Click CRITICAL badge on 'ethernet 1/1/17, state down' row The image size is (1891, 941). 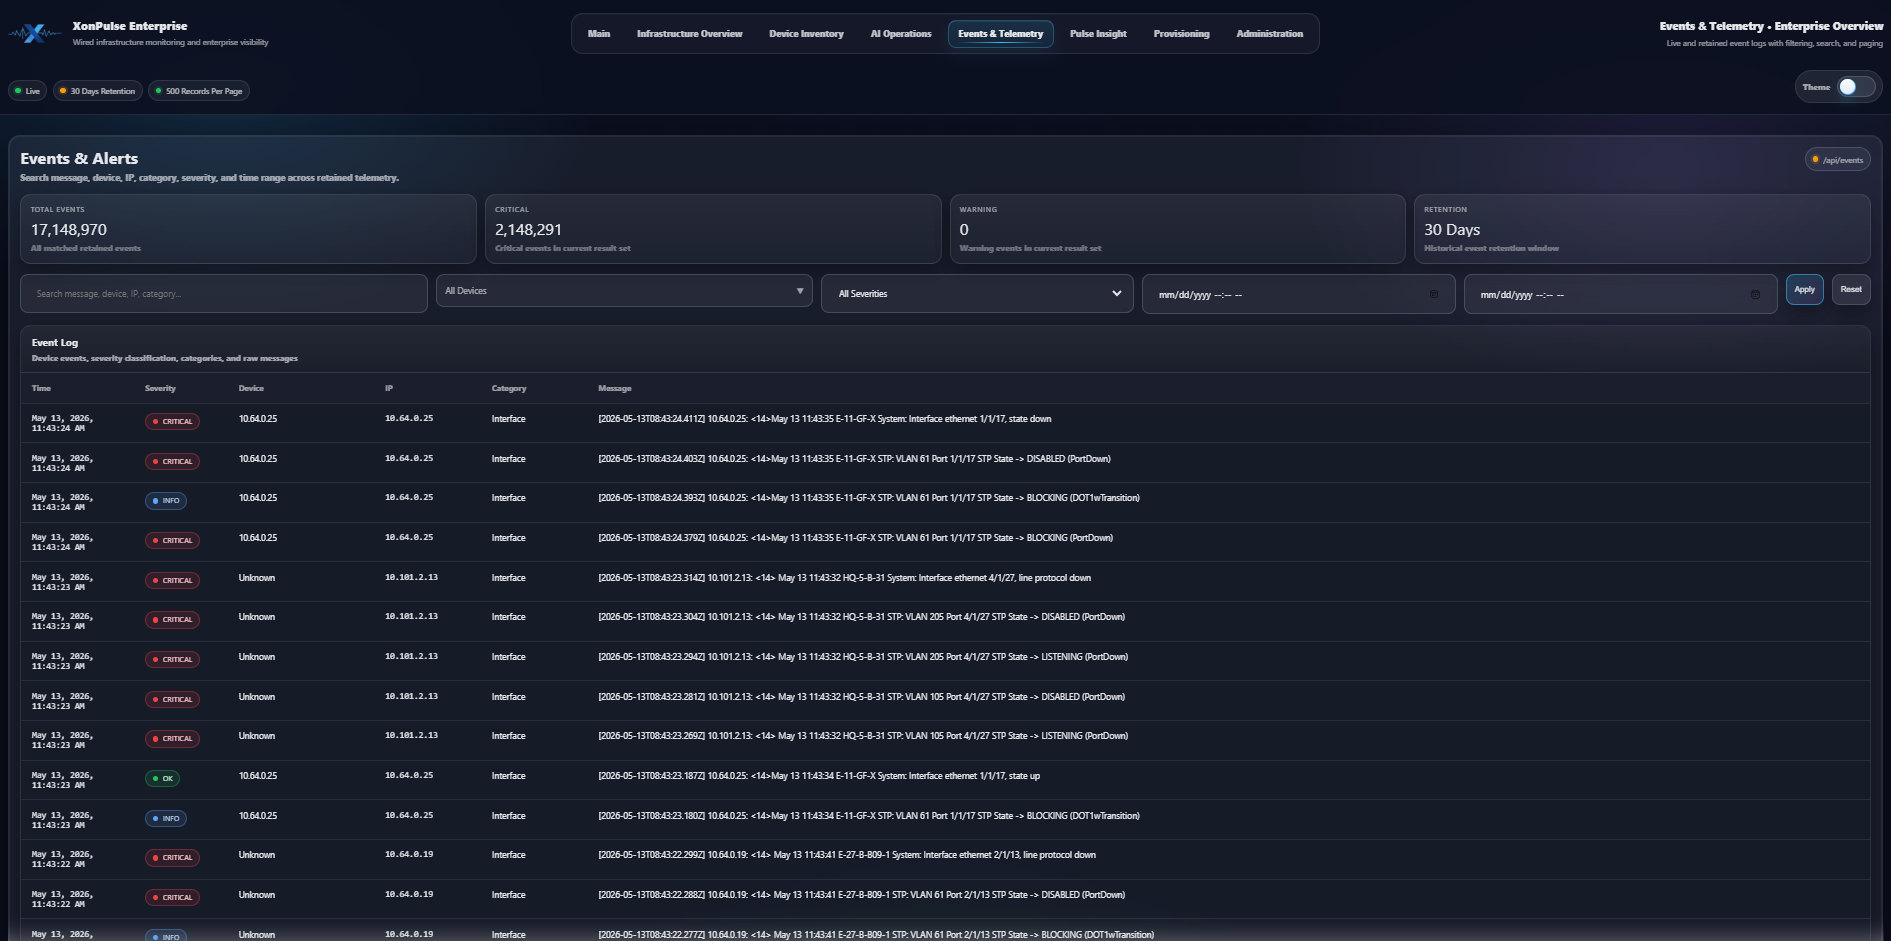click(x=172, y=422)
